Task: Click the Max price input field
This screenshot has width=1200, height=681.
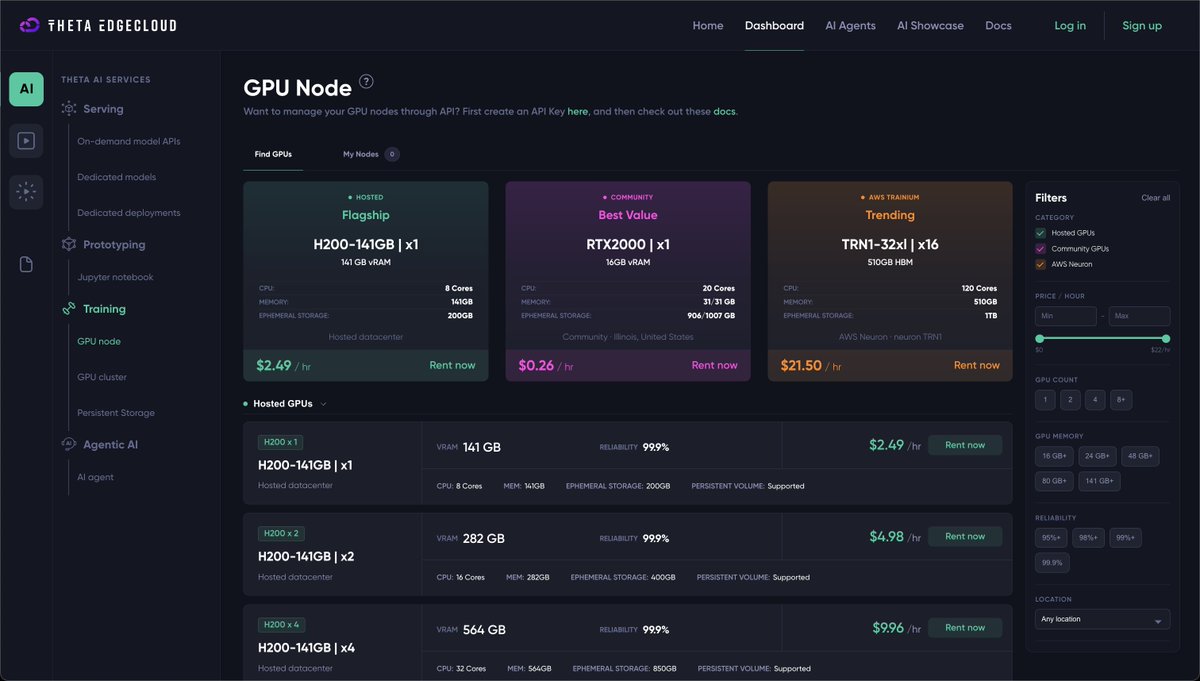Action: (1139, 316)
